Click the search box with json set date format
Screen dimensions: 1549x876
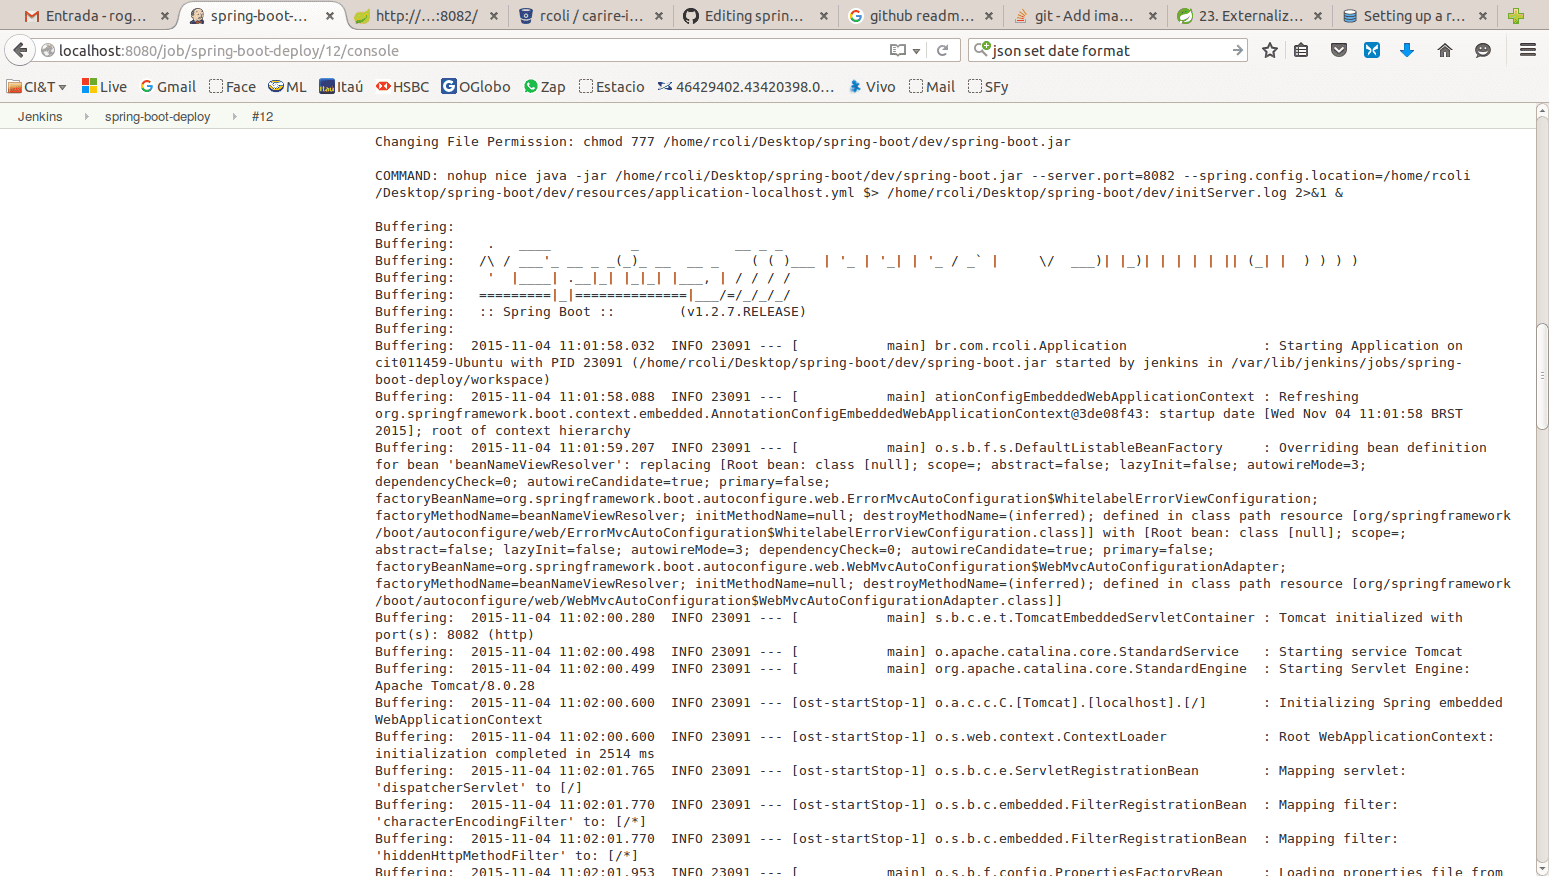tap(1110, 50)
